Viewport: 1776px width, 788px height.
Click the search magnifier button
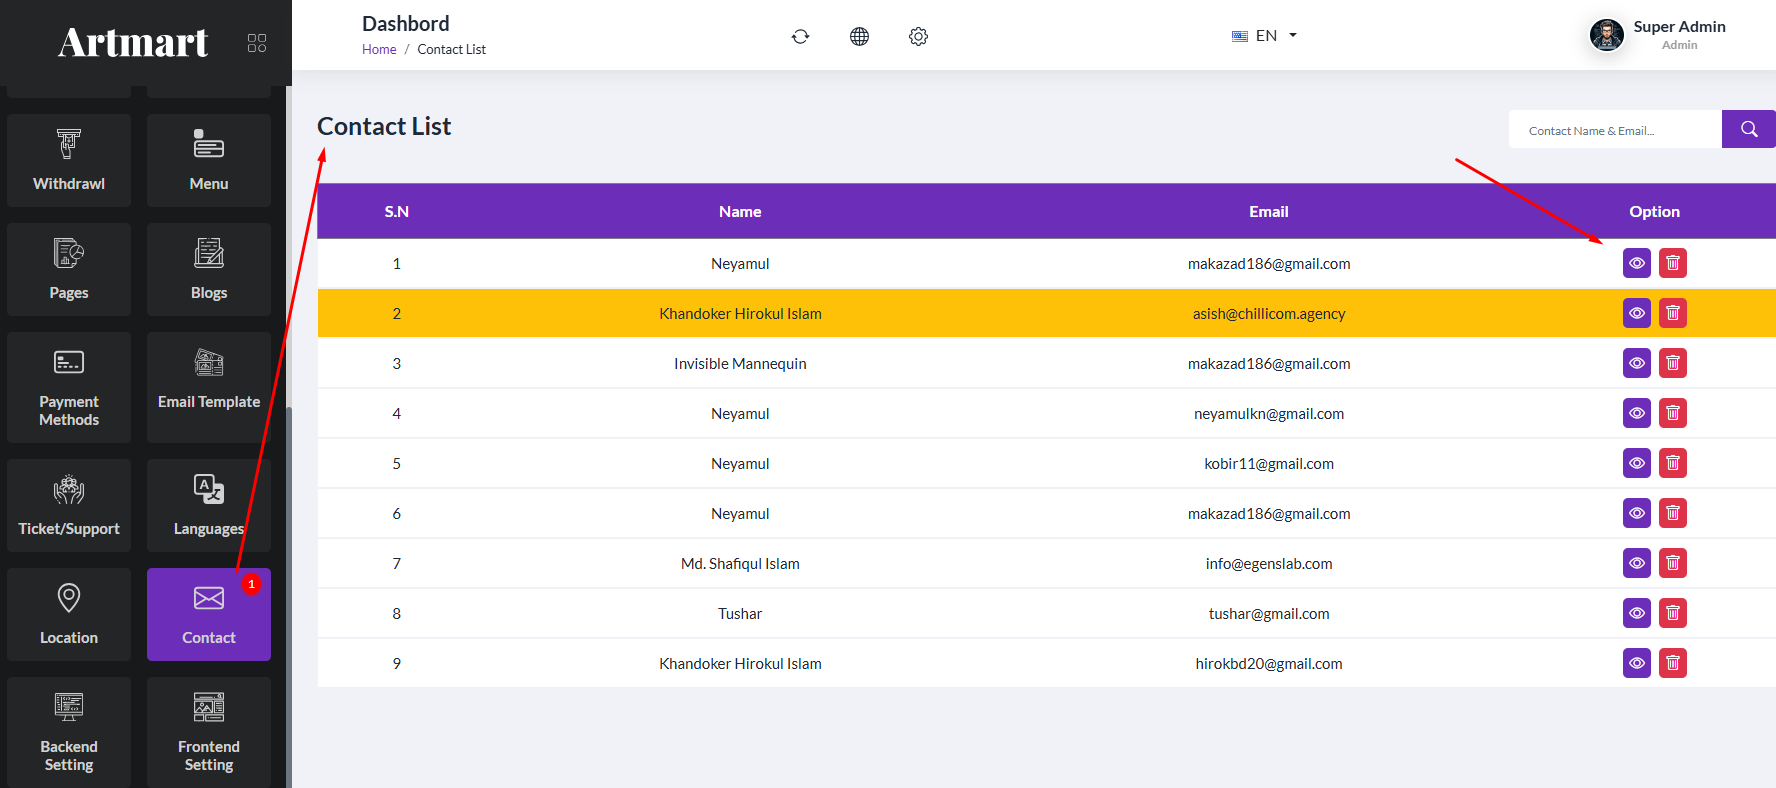[1748, 129]
